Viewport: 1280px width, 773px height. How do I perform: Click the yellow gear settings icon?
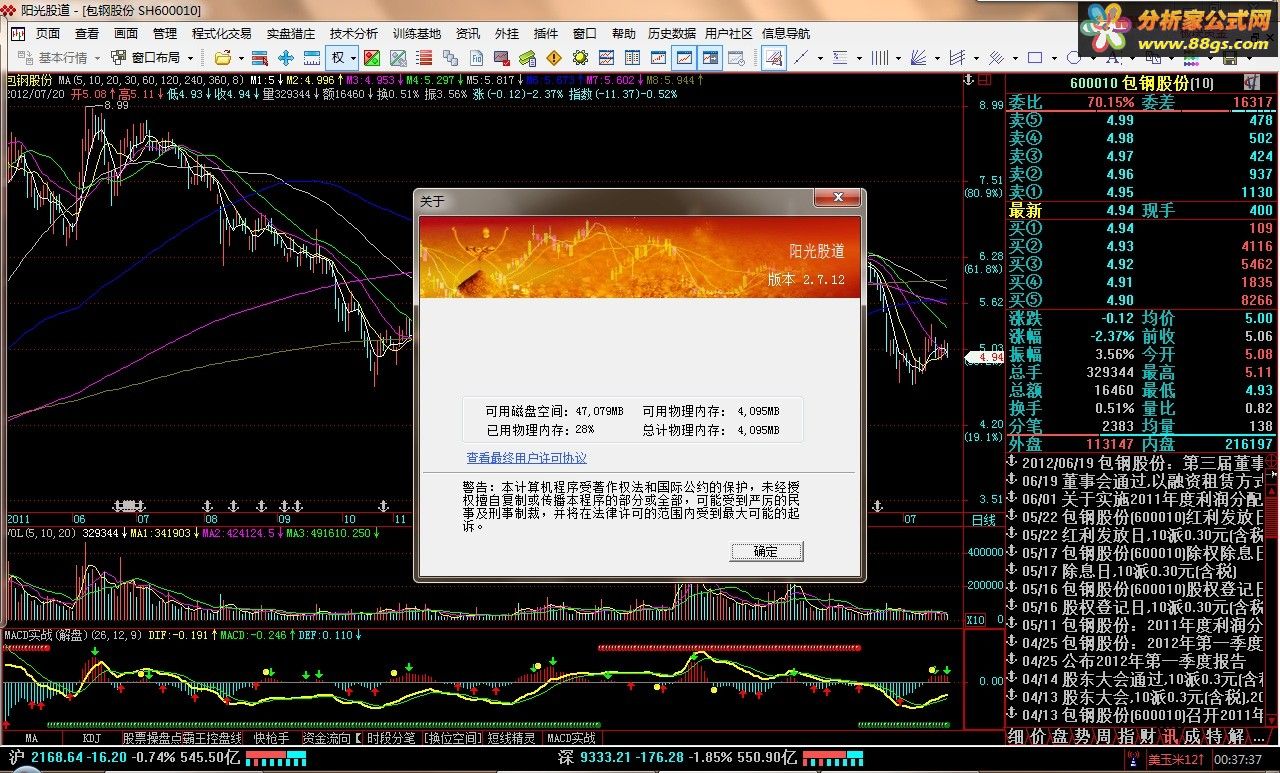pyautogui.click(x=580, y=58)
